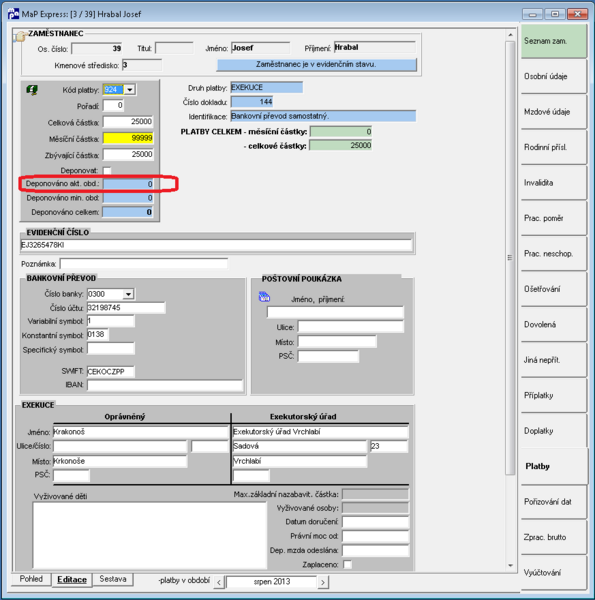Click the Datum doručení field
This screenshot has height=600, width=595.
coord(375,522)
